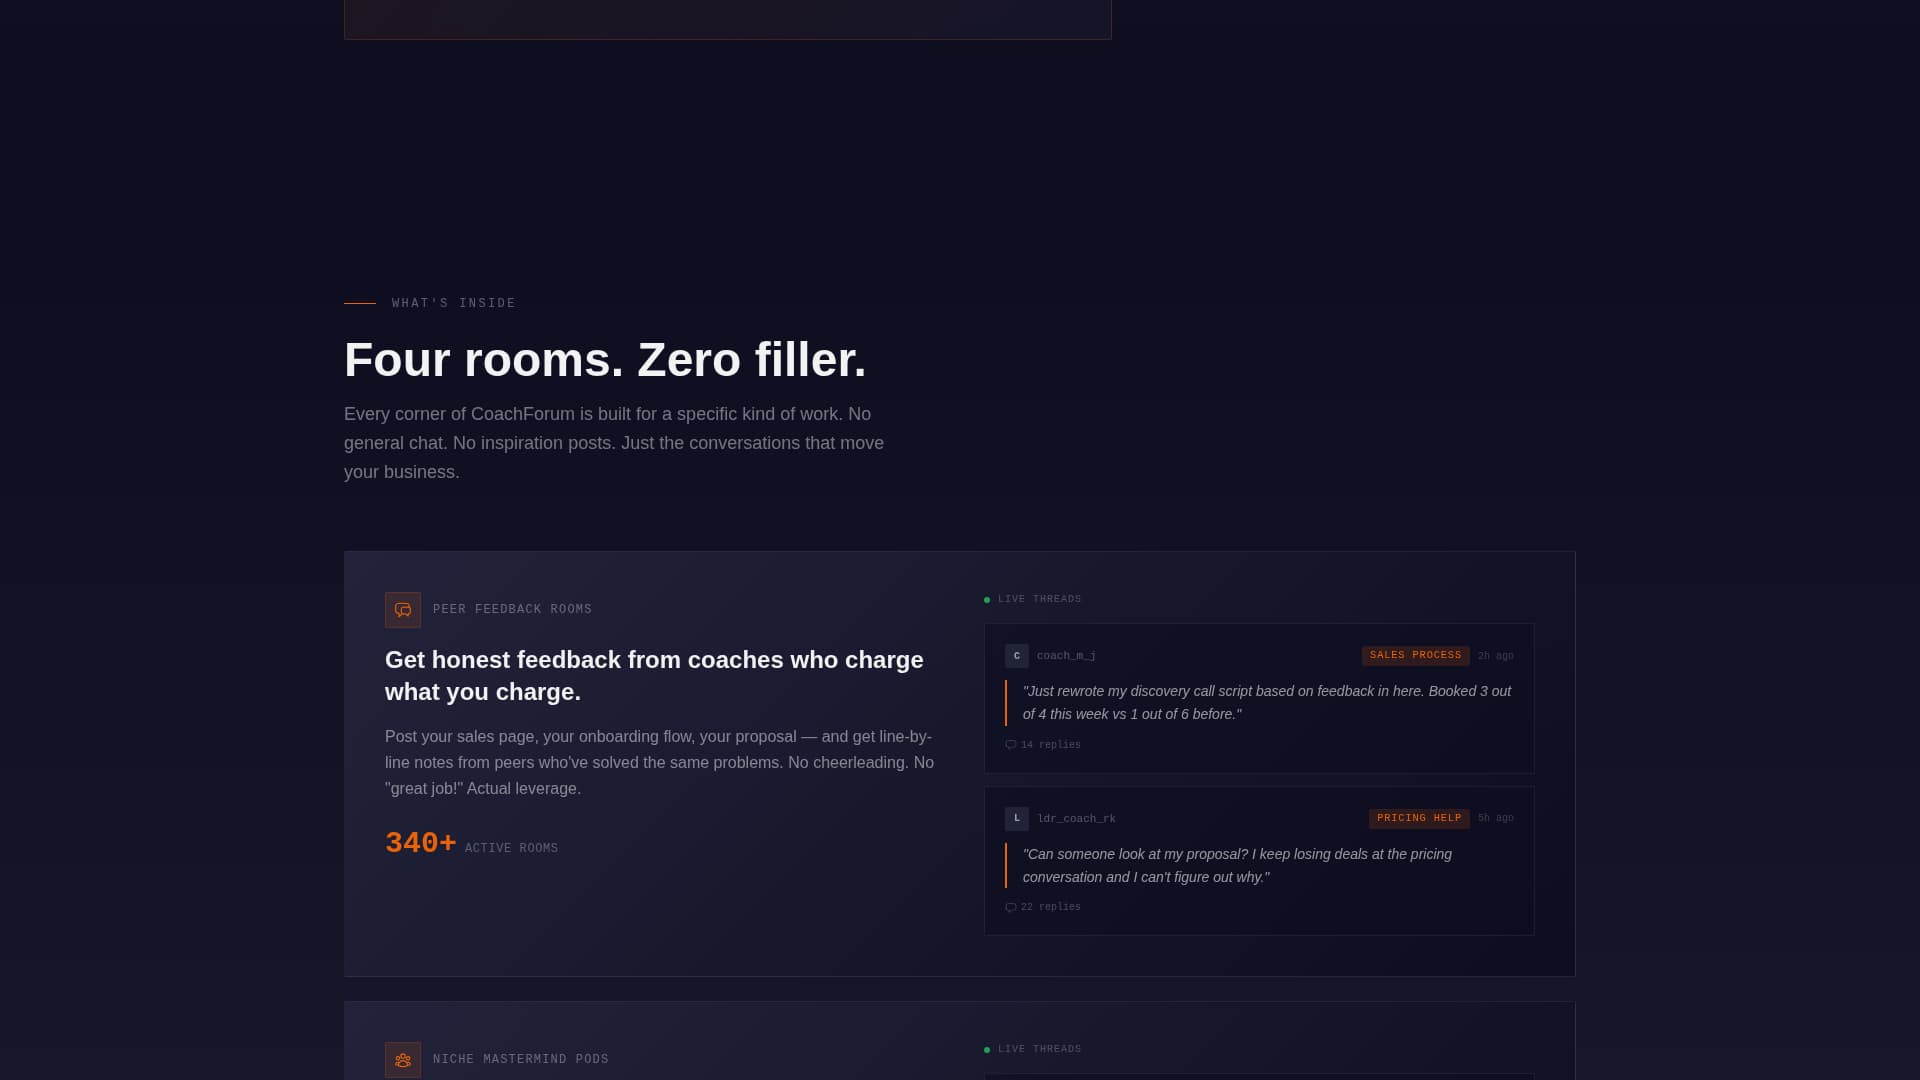The width and height of the screenshot is (1920, 1080).
Task: Open the proposal pricing conversation thread
Action: pos(1237,866)
